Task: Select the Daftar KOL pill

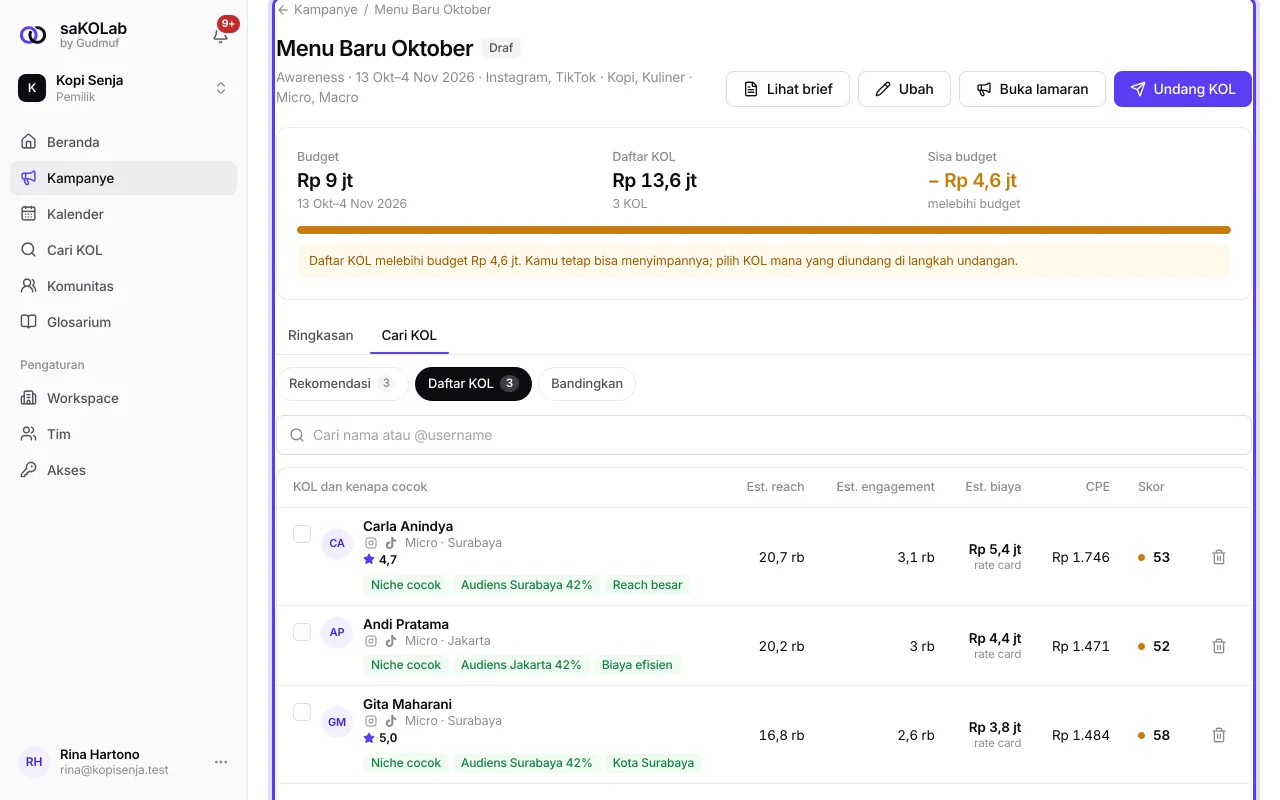Action: coord(473,384)
